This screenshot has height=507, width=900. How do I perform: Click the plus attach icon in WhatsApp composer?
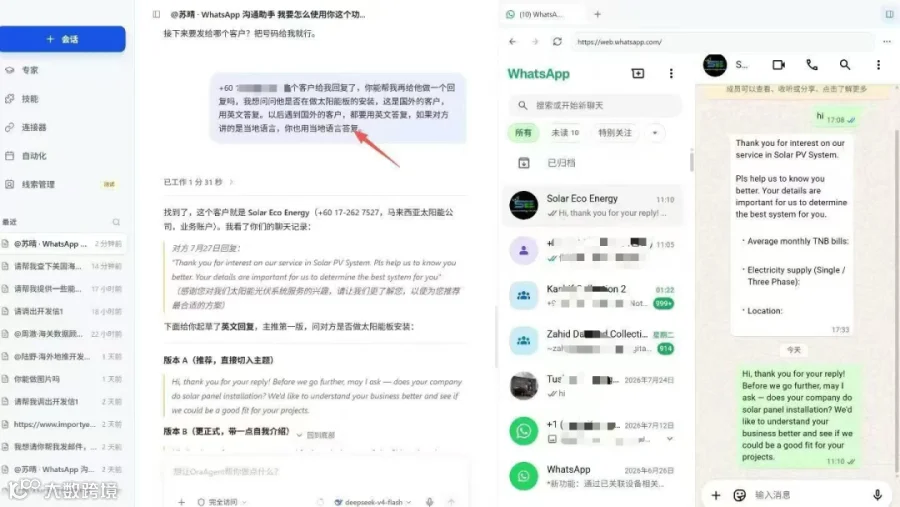[716, 495]
